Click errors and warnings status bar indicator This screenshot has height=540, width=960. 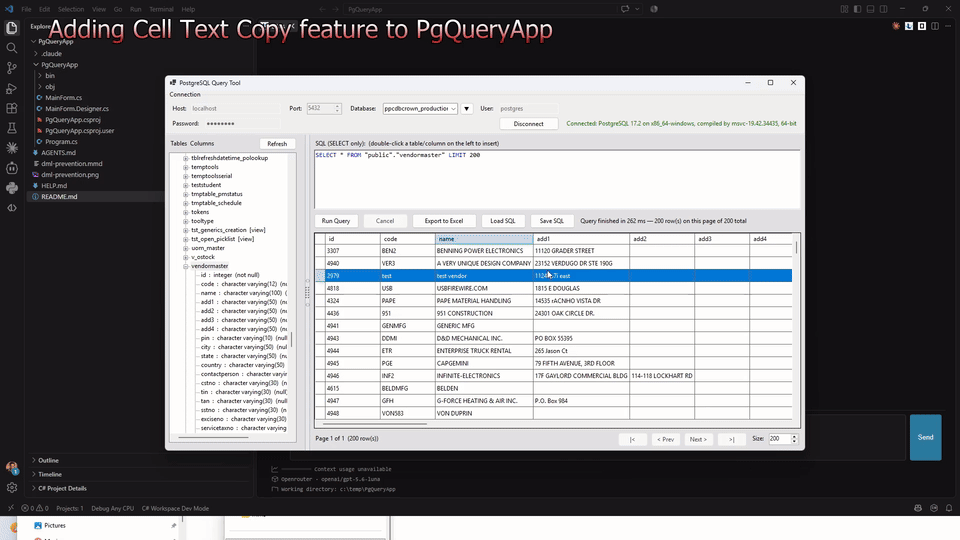(x=35, y=508)
